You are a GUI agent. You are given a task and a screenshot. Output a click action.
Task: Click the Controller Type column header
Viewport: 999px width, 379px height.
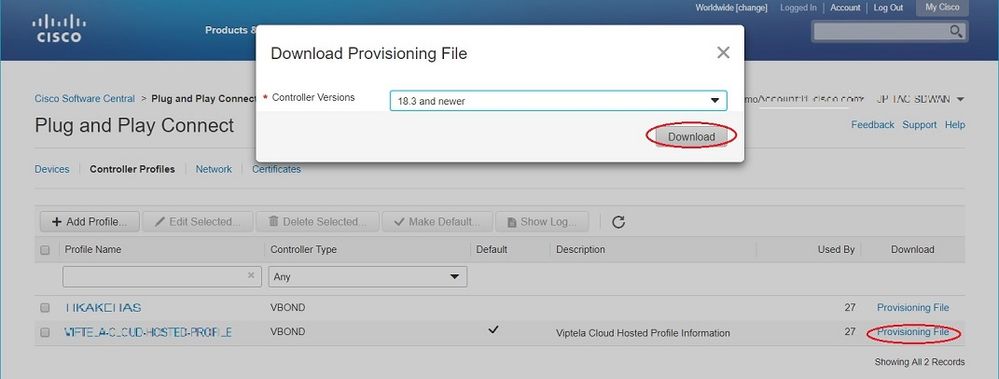(x=303, y=250)
